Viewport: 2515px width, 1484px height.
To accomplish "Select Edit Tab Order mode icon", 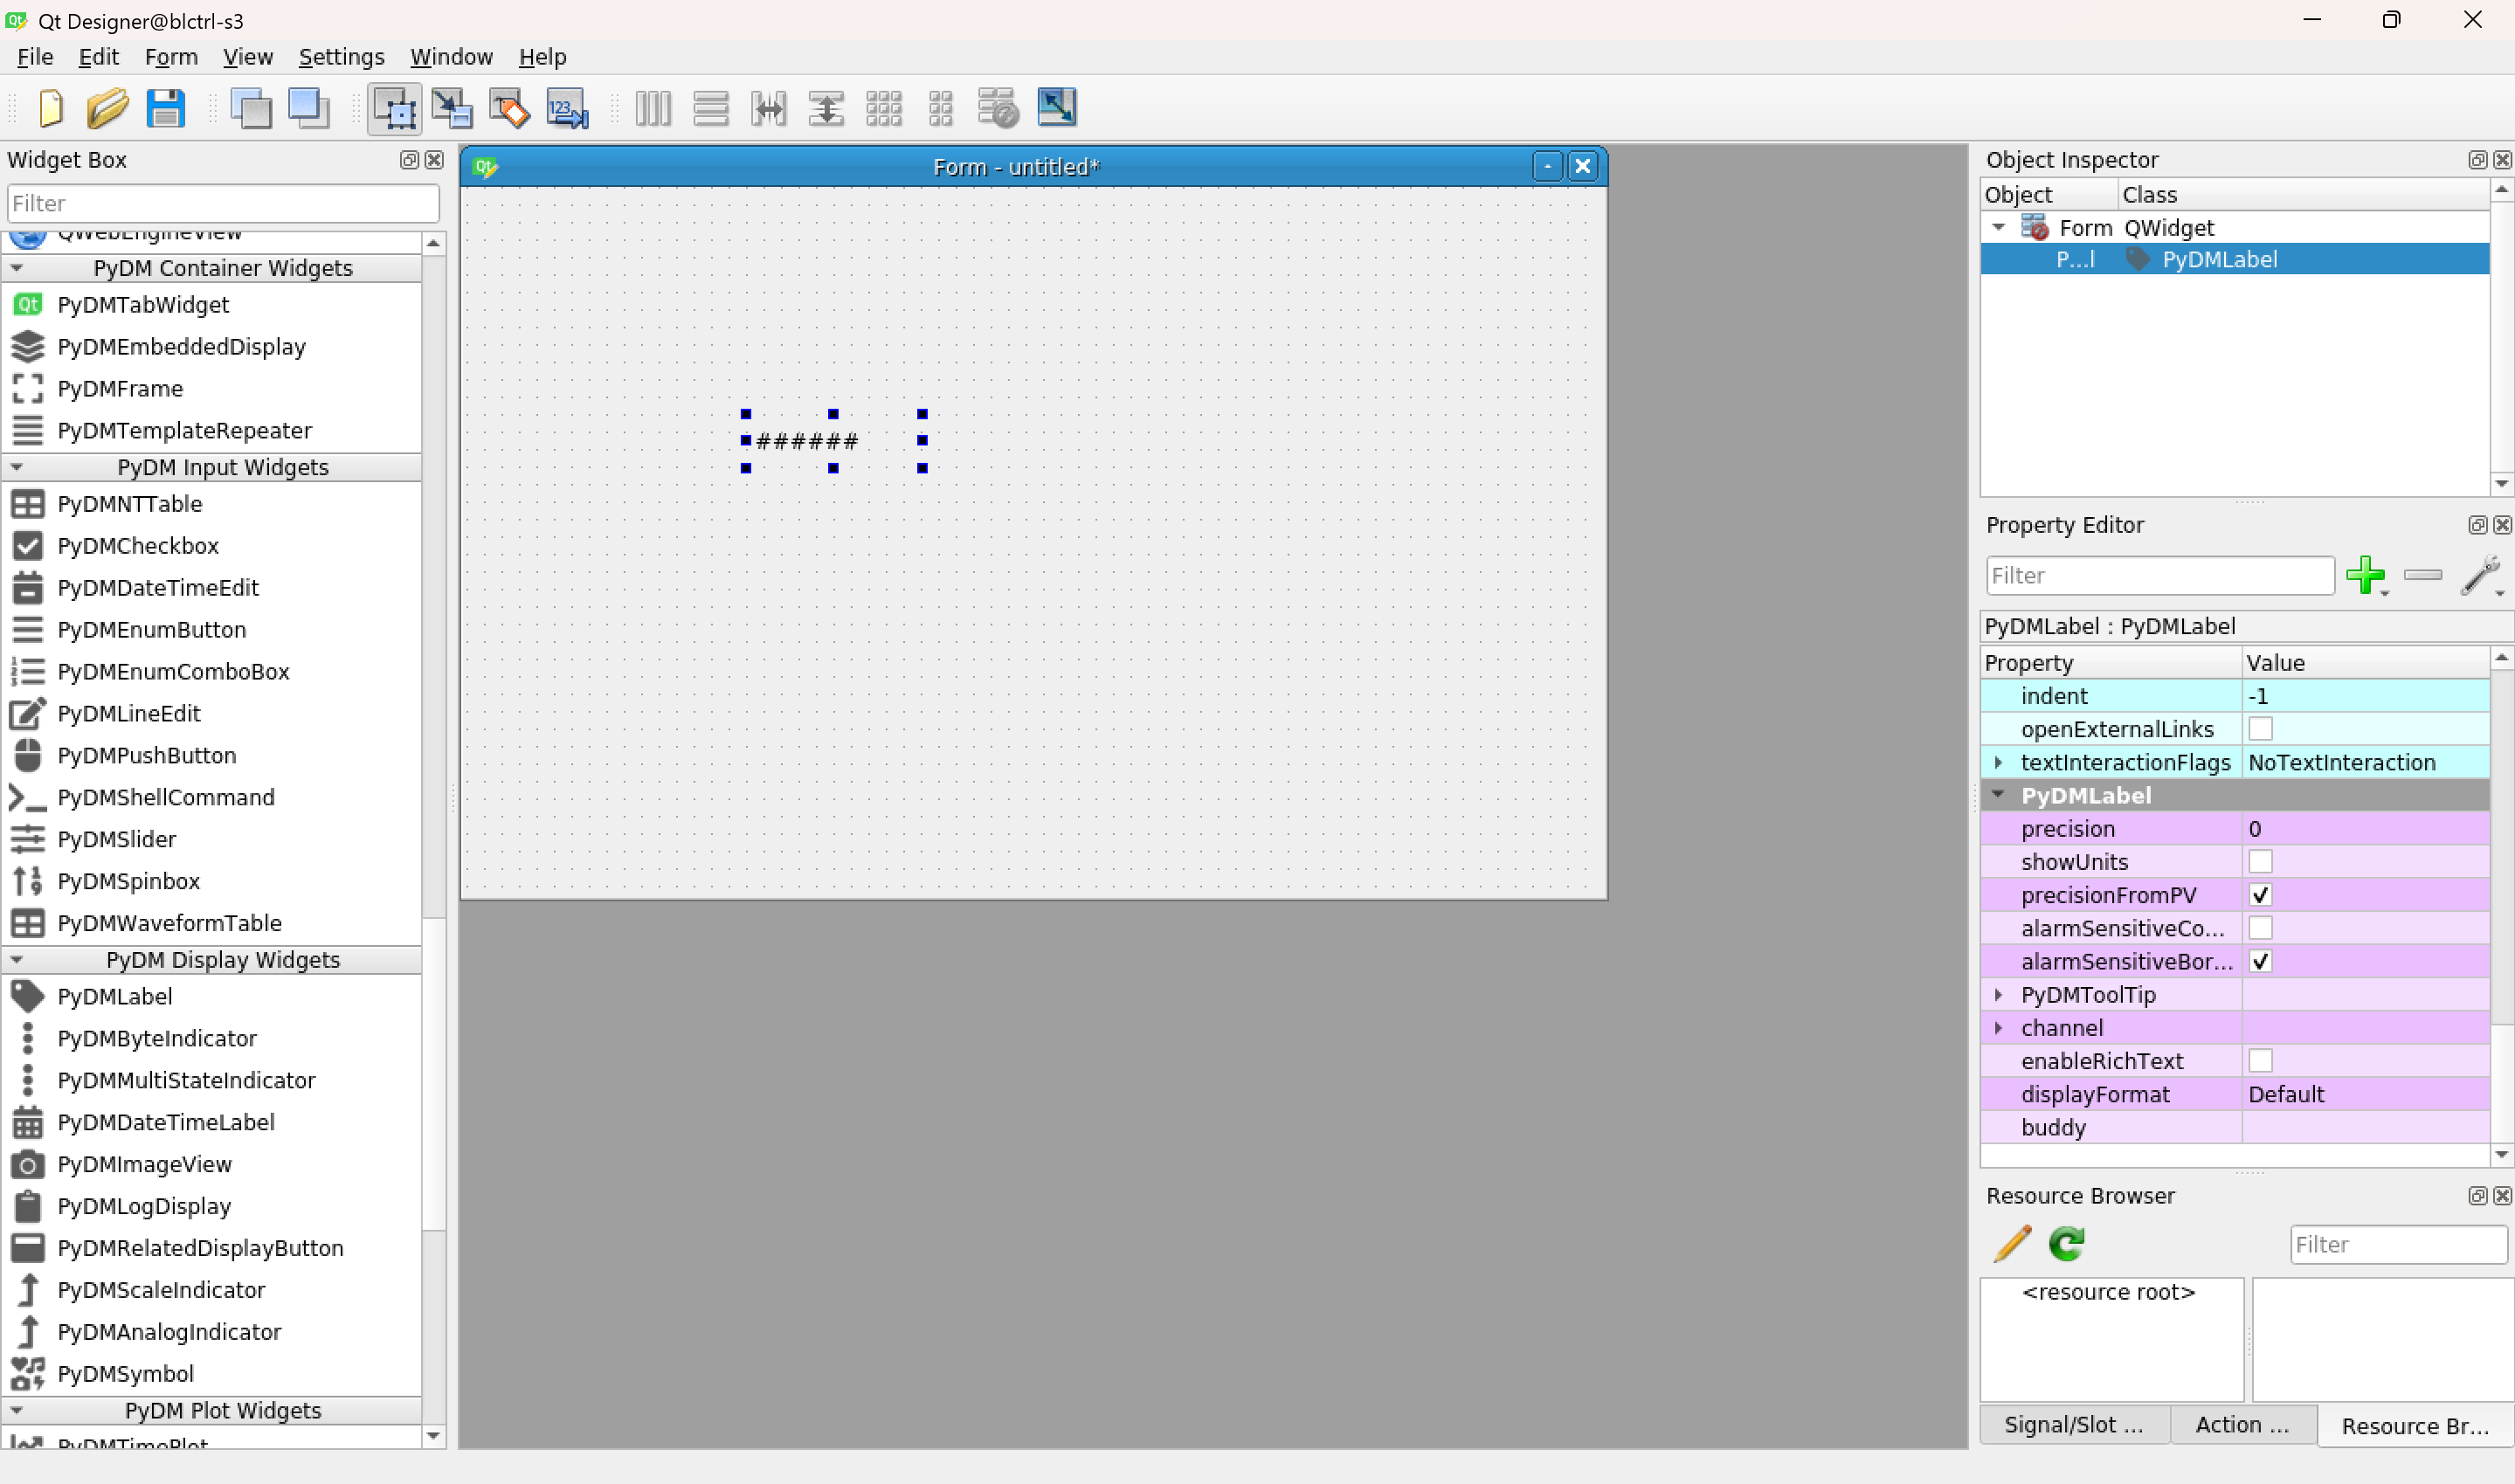I will [567, 108].
